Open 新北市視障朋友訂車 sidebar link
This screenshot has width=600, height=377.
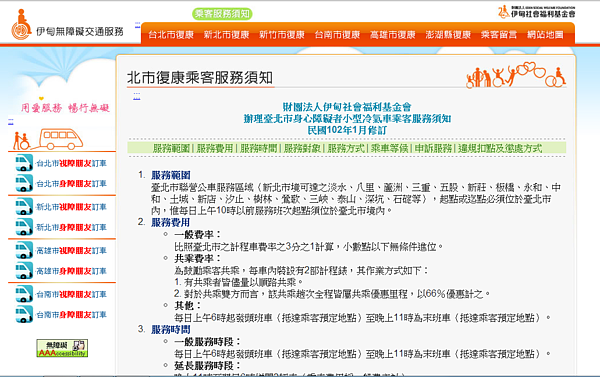(x=71, y=207)
